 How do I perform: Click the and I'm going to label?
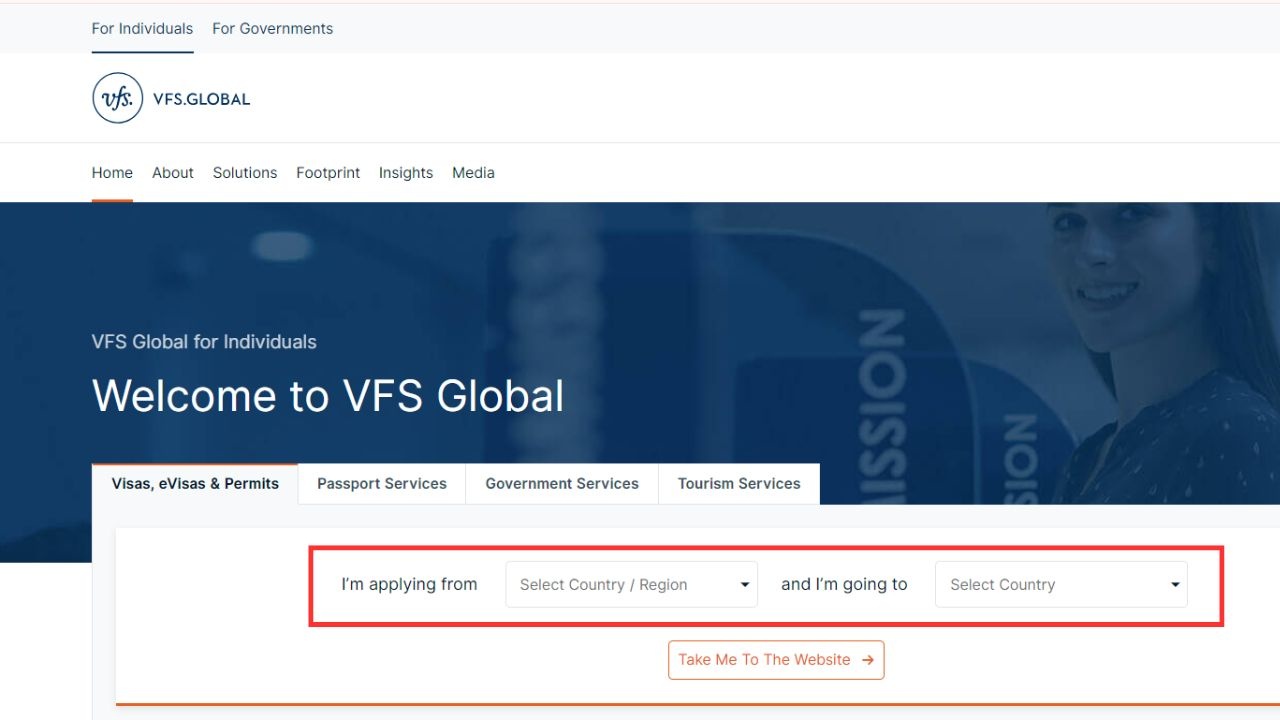tap(844, 585)
